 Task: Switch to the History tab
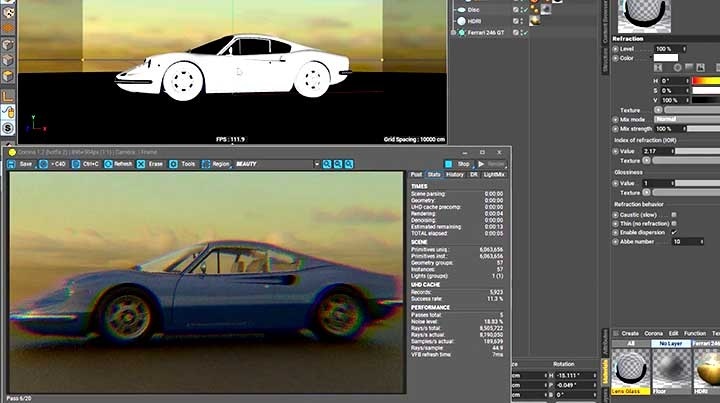coord(455,174)
